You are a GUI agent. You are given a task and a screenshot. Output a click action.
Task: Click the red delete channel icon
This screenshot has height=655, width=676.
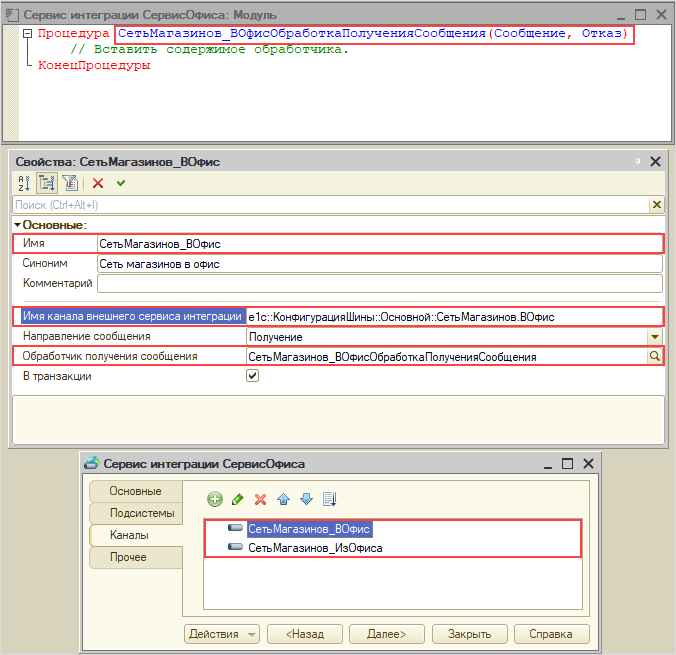pyautogui.click(x=260, y=499)
